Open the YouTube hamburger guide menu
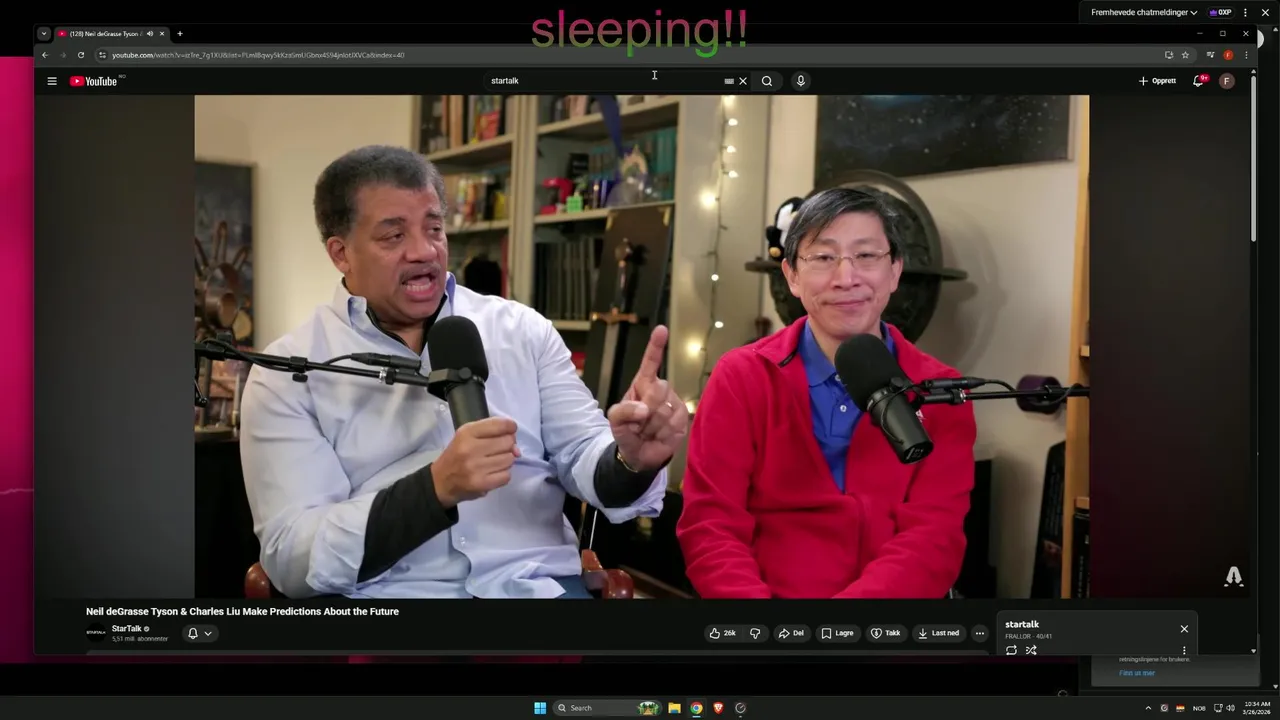The image size is (1280, 720). pyautogui.click(x=52, y=81)
